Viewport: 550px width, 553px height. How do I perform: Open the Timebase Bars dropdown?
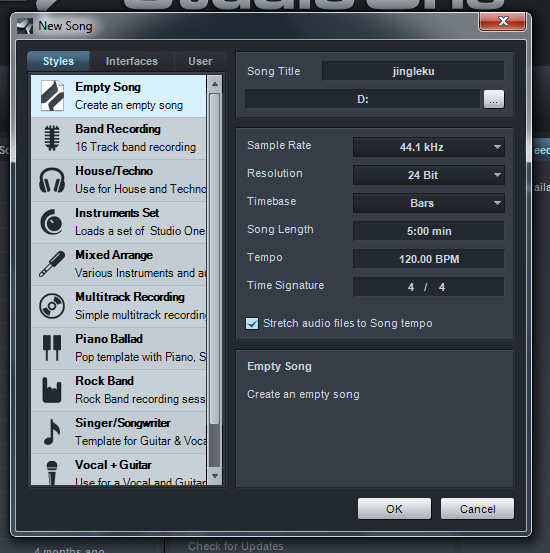point(429,203)
